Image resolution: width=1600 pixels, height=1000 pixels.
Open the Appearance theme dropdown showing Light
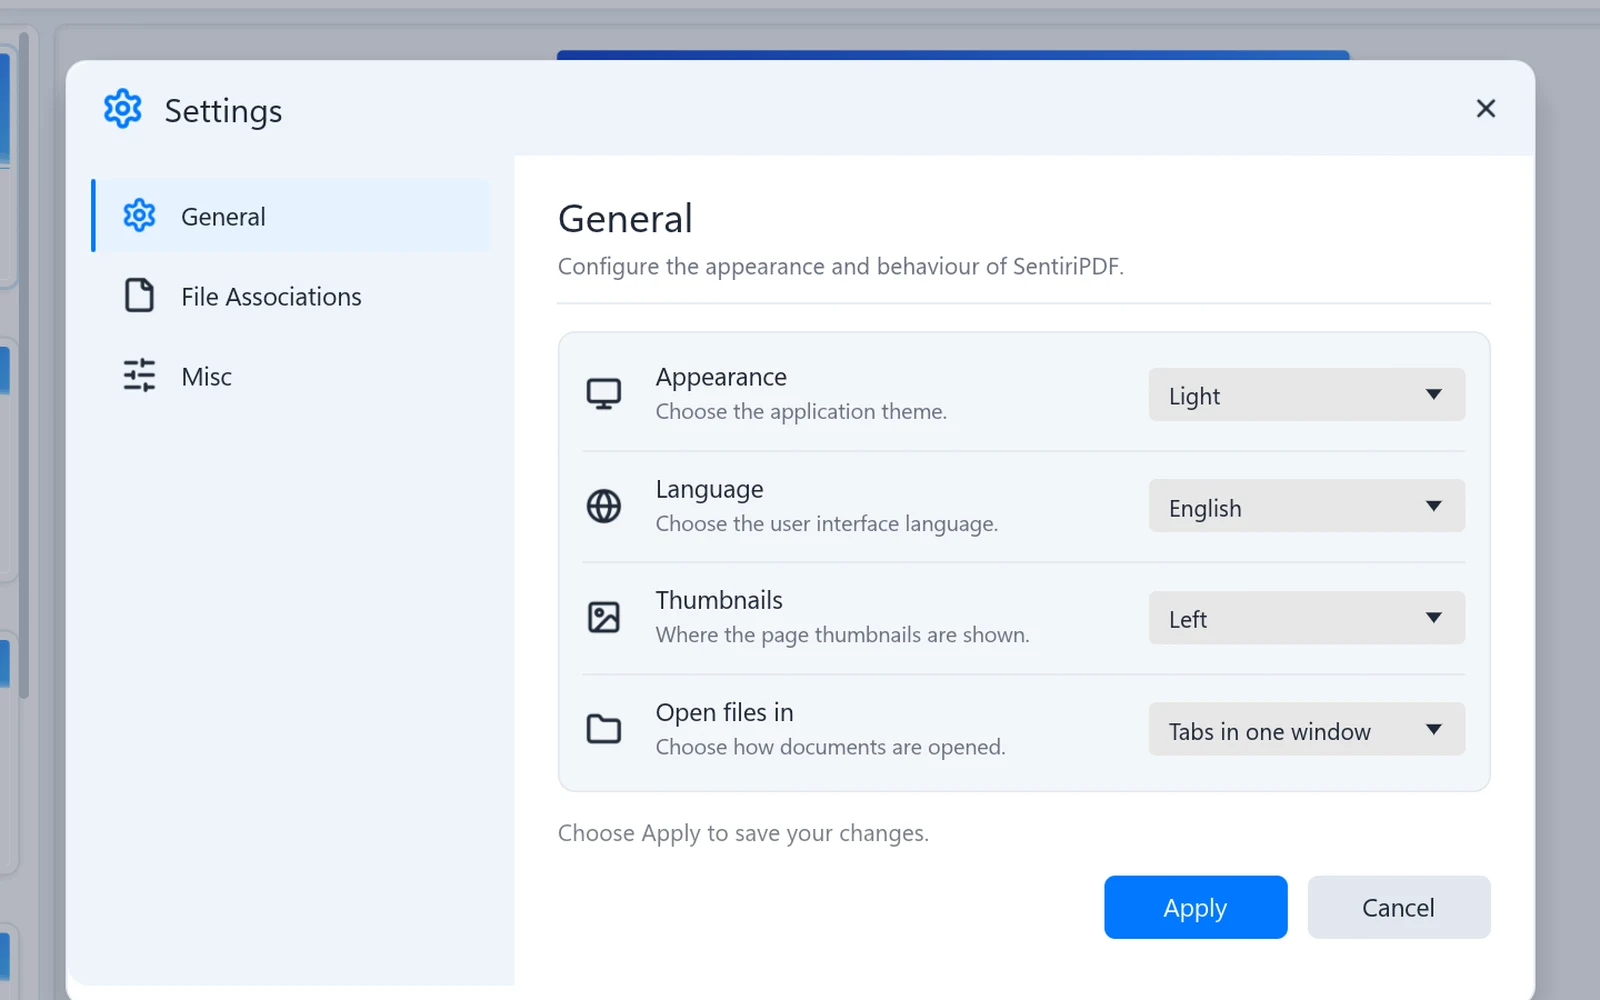[x=1306, y=395]
